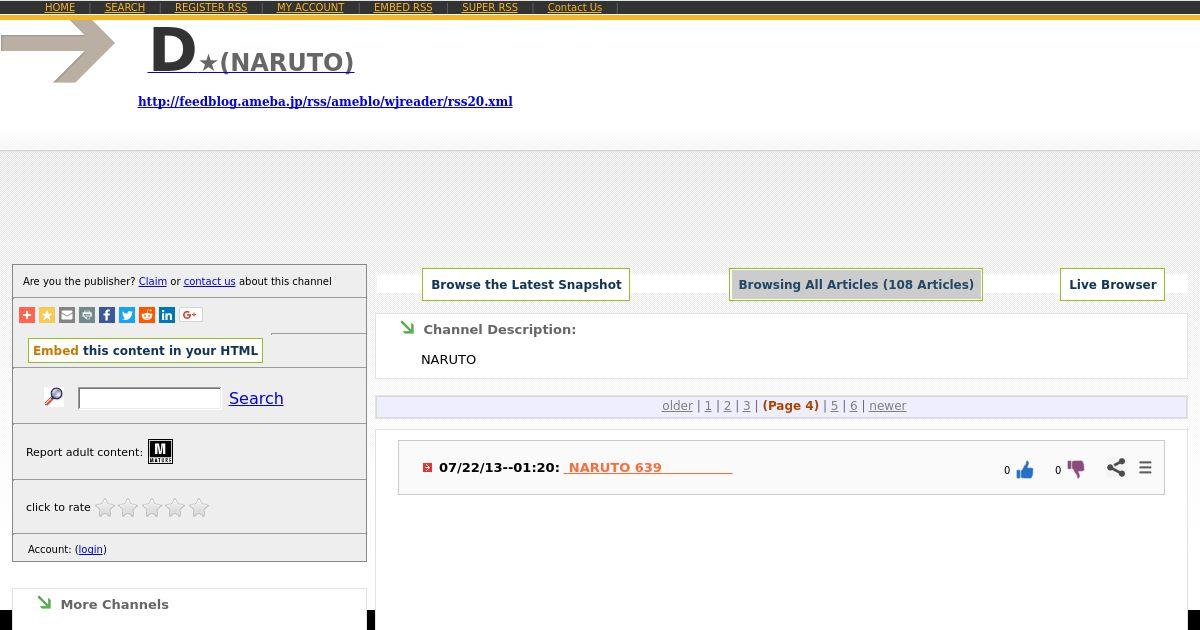This screenshot has width=1200, height=630.
Task: Go to newer articles page
Action: pos(888,406)
